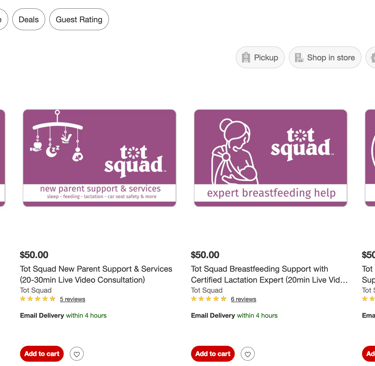Viewport: 375px width, 366px height.
Task: Open the Guest Rating filter chip
Action: 79,20
